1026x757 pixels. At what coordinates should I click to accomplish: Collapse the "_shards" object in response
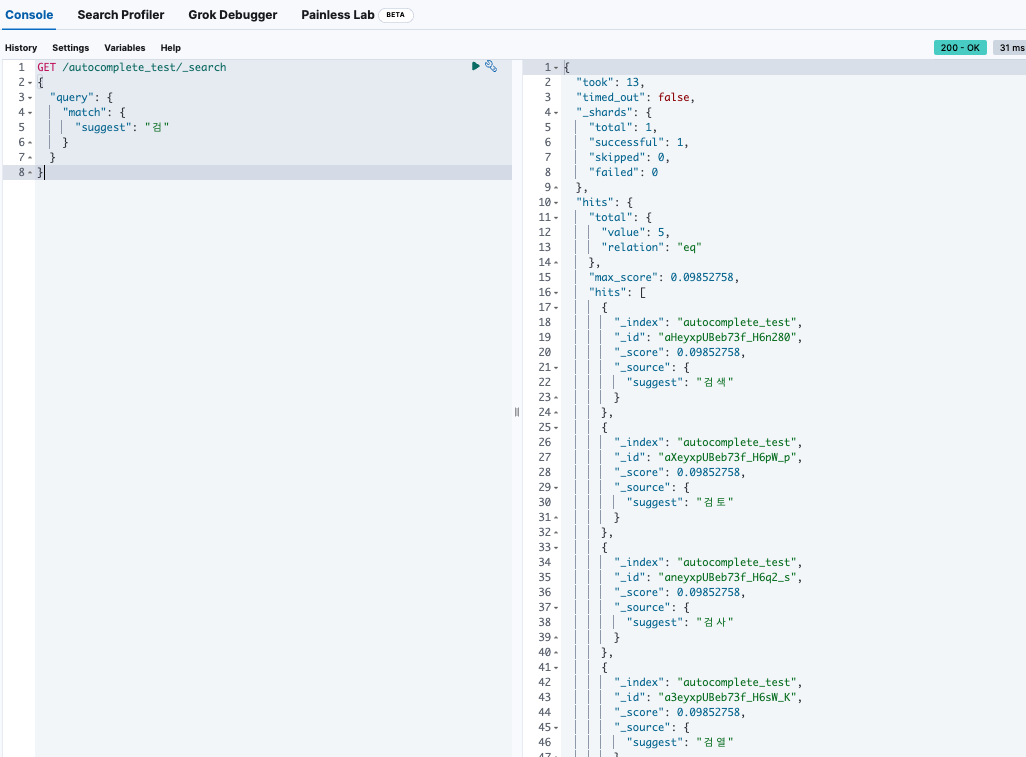556,112
